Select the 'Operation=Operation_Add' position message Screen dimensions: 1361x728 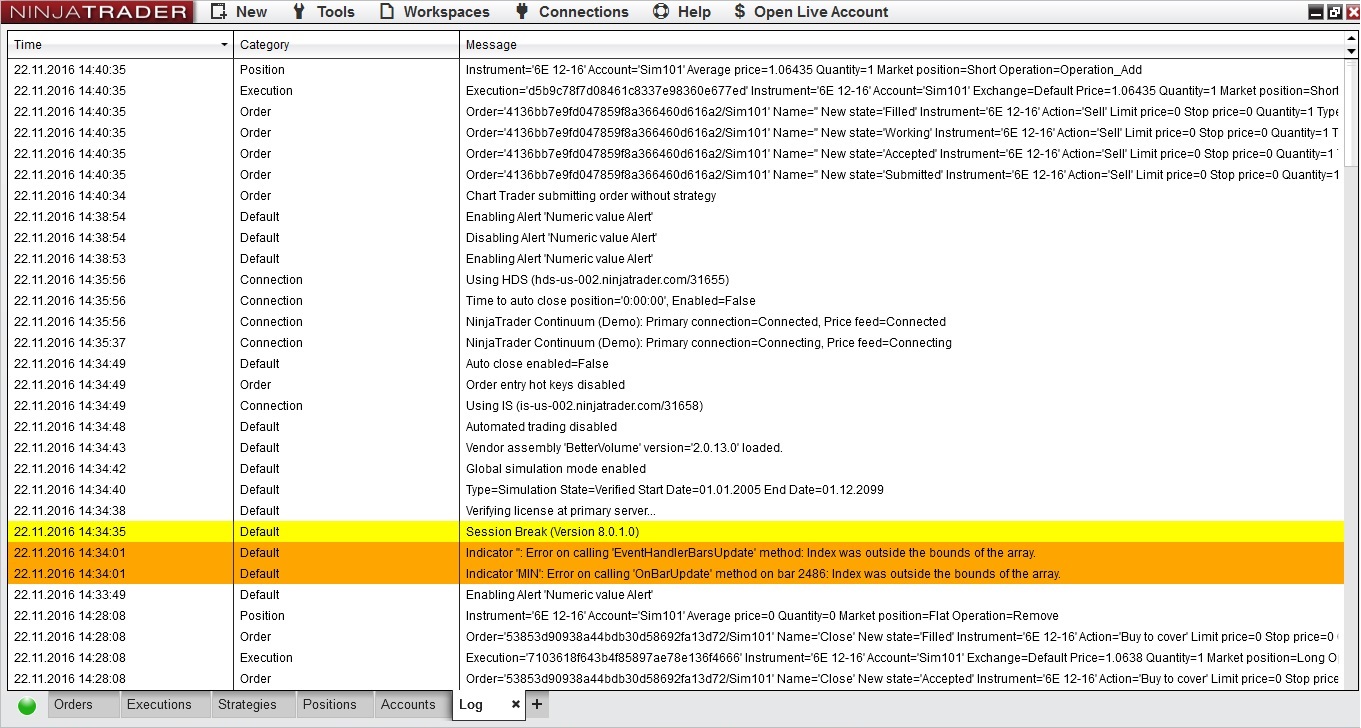(x=804, y=70)
